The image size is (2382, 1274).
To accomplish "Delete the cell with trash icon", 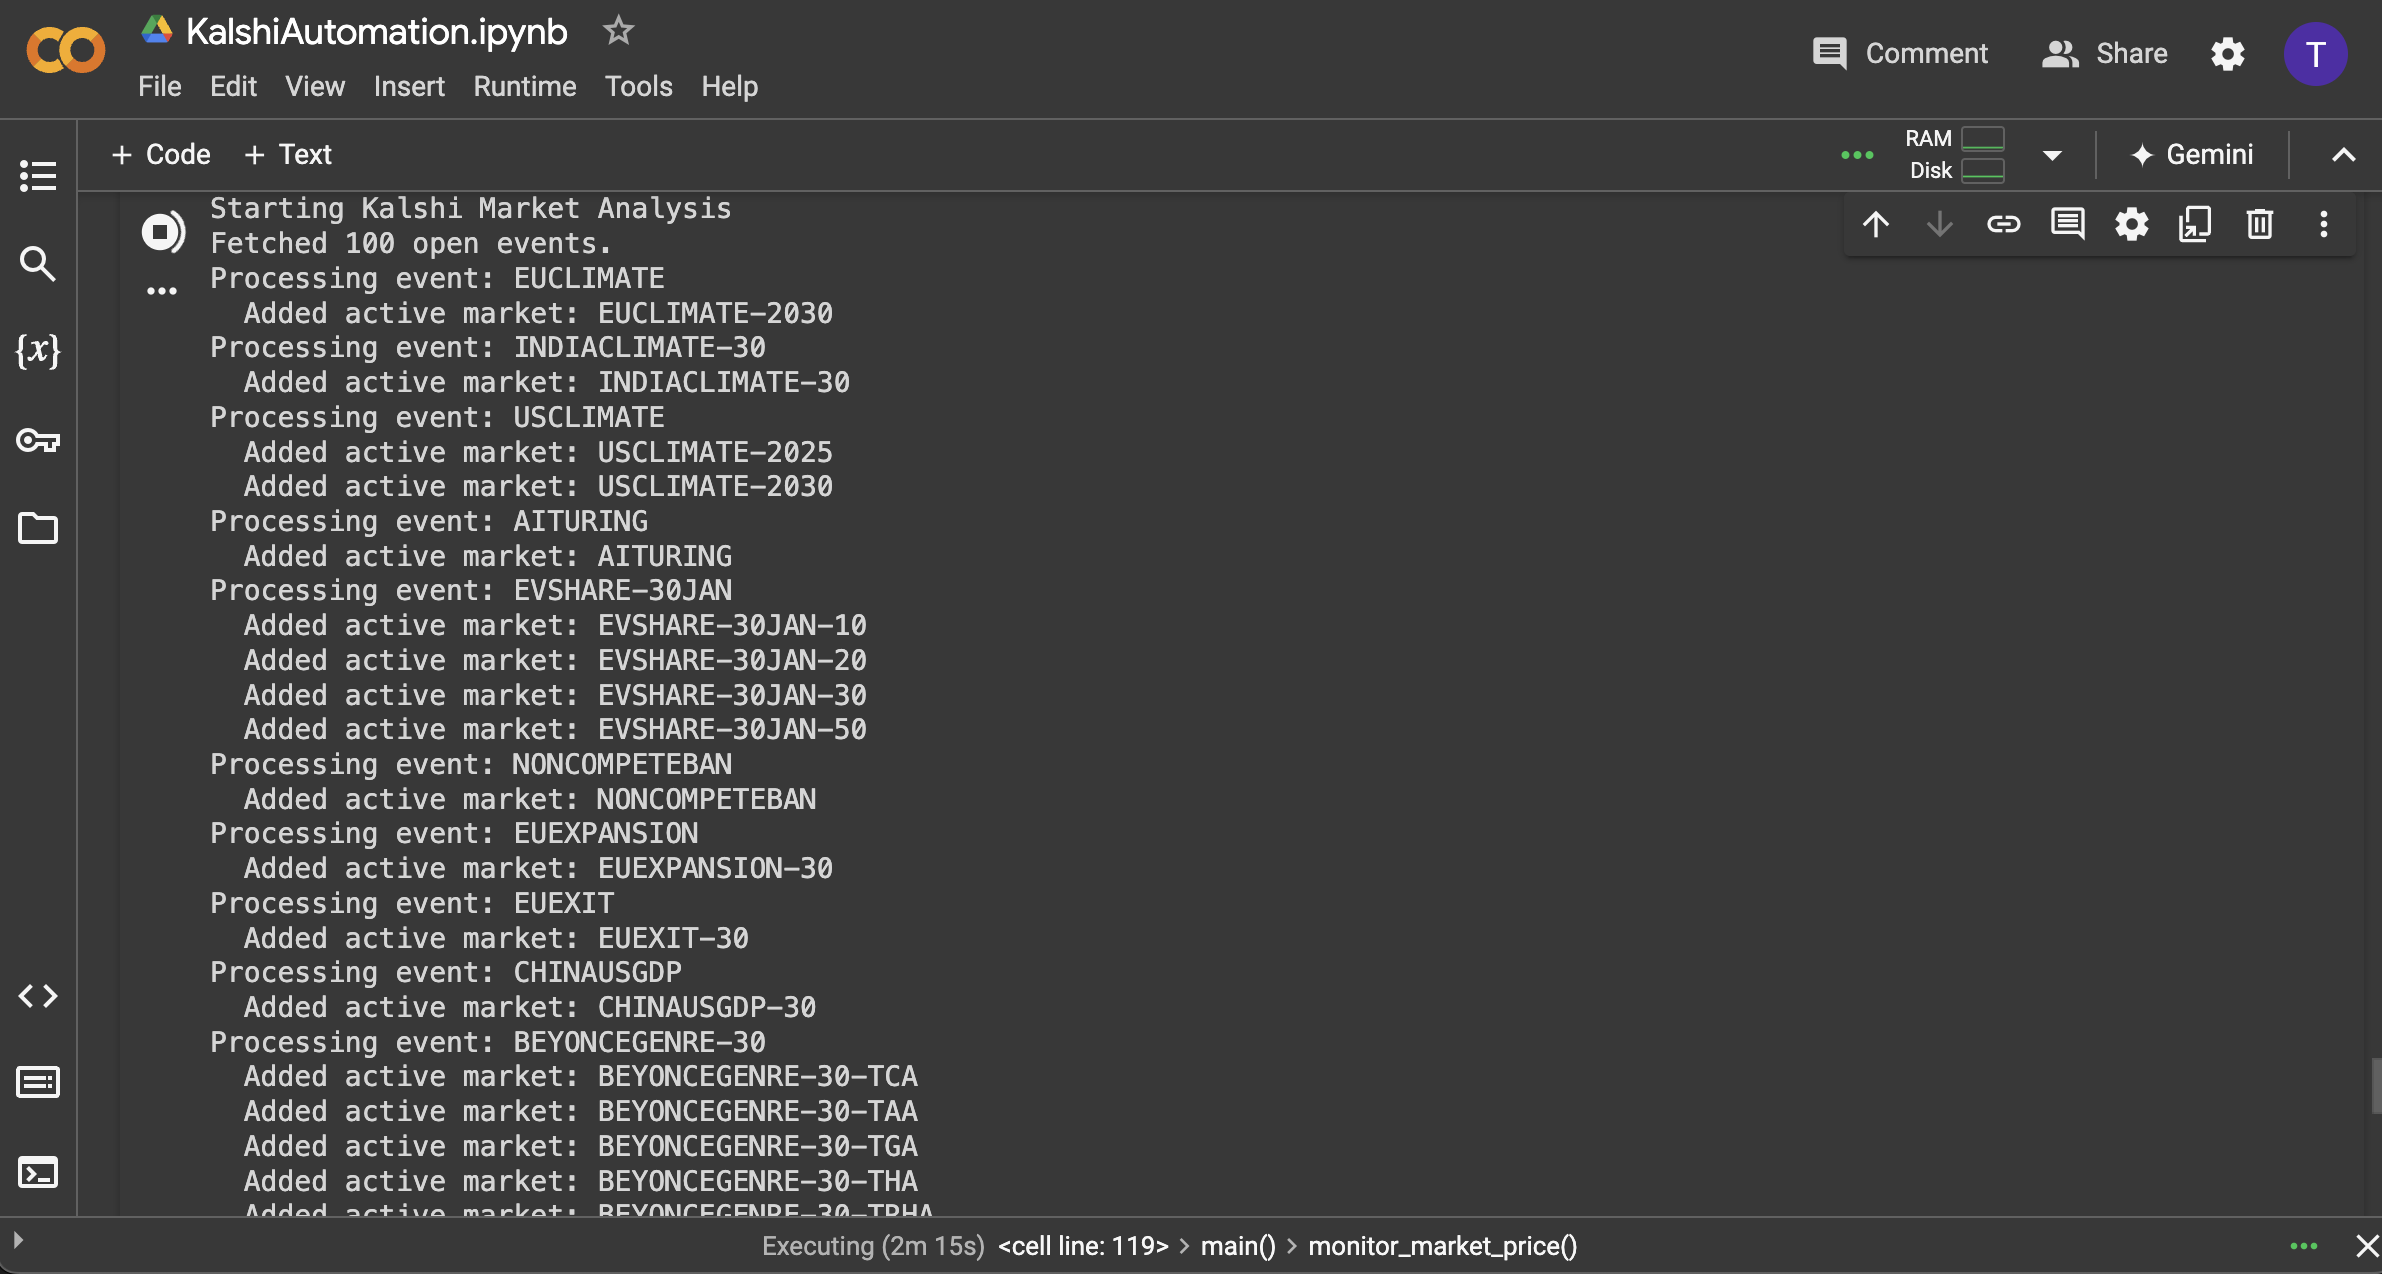I will coord(2260,224).
